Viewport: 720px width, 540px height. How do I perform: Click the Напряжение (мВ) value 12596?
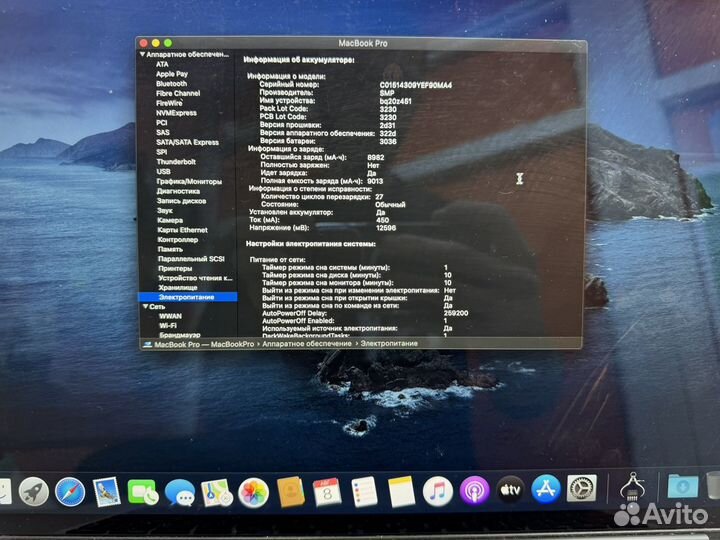(x=386, y=228)
